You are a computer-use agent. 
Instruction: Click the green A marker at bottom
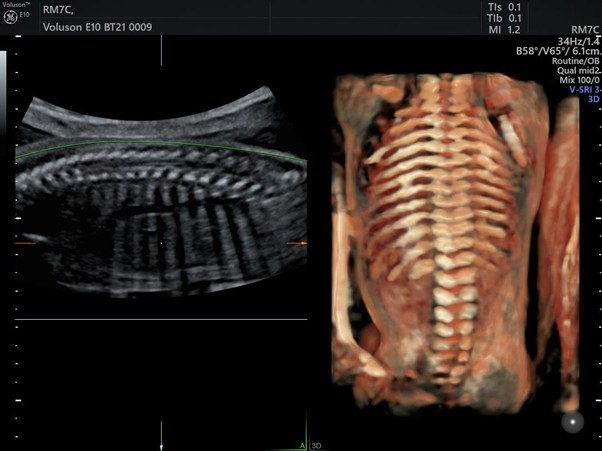click(x=301, y=445)
